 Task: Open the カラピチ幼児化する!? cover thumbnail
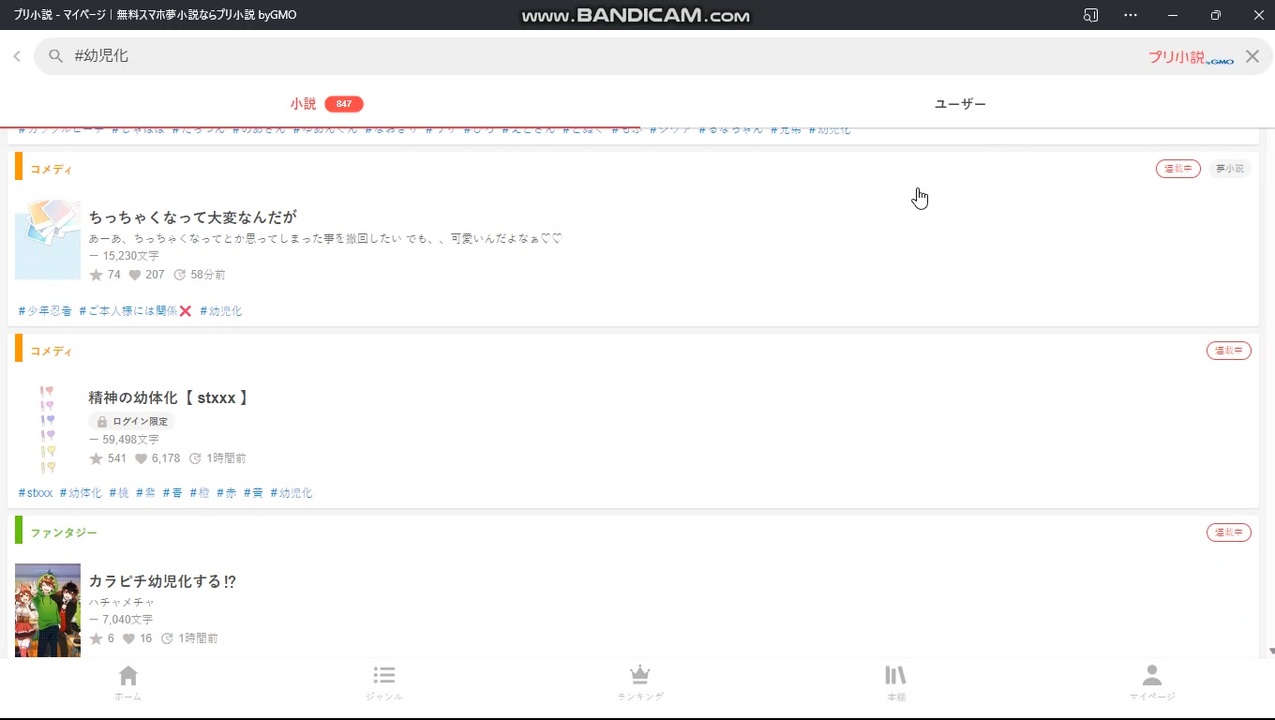click(x=47, y=609)
